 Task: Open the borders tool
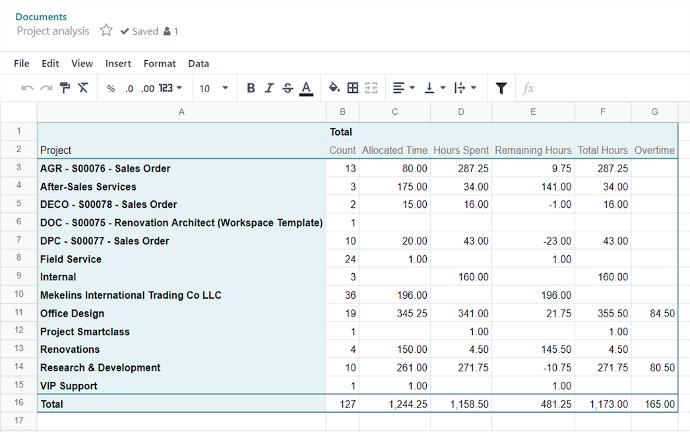352,88
